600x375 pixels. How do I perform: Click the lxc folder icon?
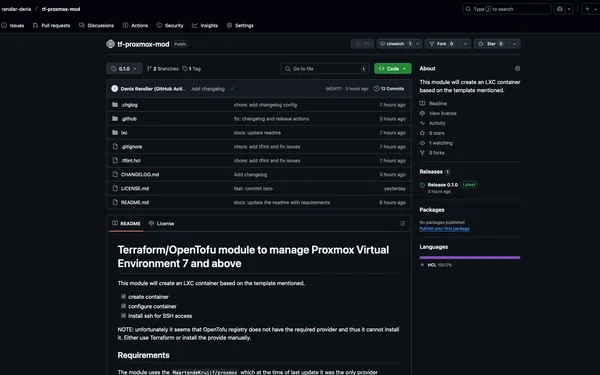[115, 132]
